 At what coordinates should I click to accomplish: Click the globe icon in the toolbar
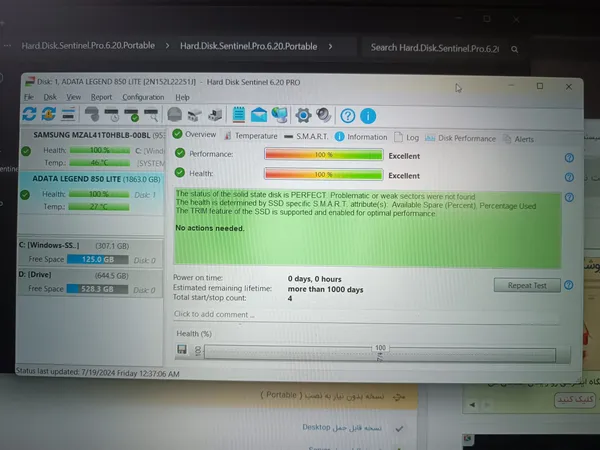[x=282, y=115]
